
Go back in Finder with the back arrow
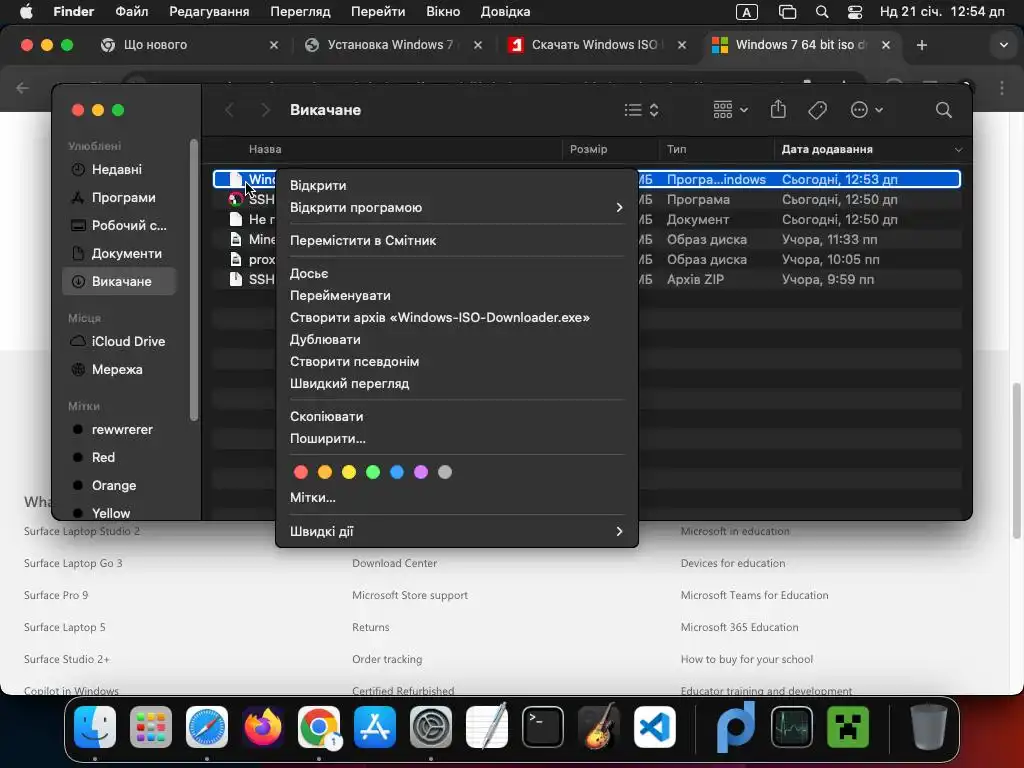[x=229, y=110]
